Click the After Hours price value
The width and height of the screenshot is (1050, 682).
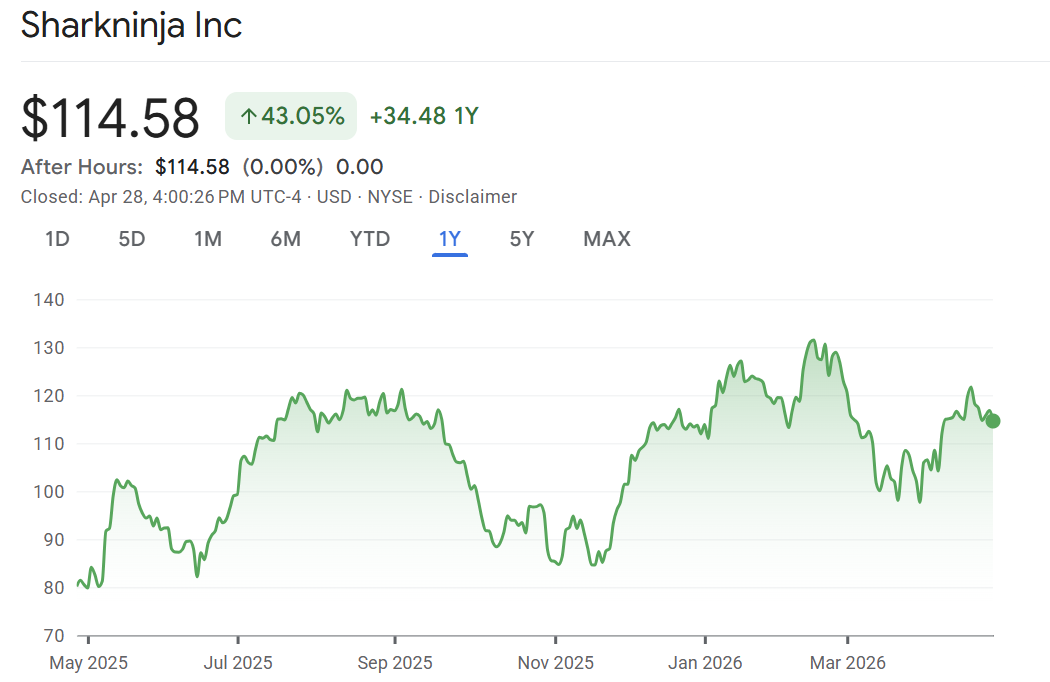pyautogui.click(x=192, y=167)
